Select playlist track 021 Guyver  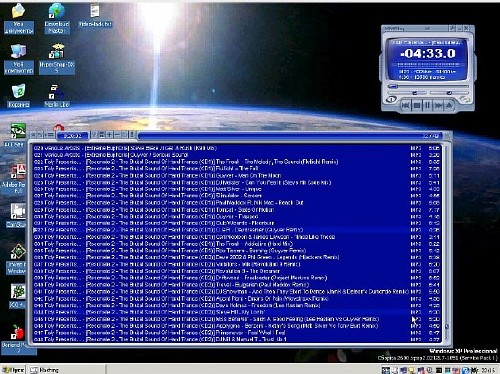[237, 155]
